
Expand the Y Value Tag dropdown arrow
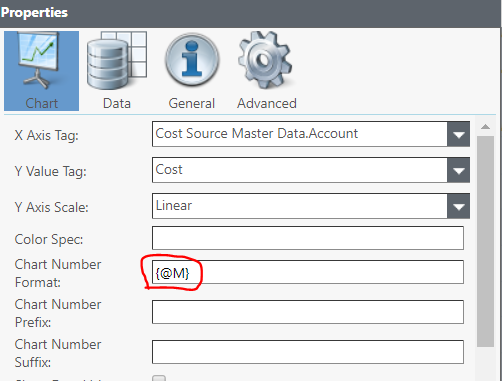pos(459,170)
